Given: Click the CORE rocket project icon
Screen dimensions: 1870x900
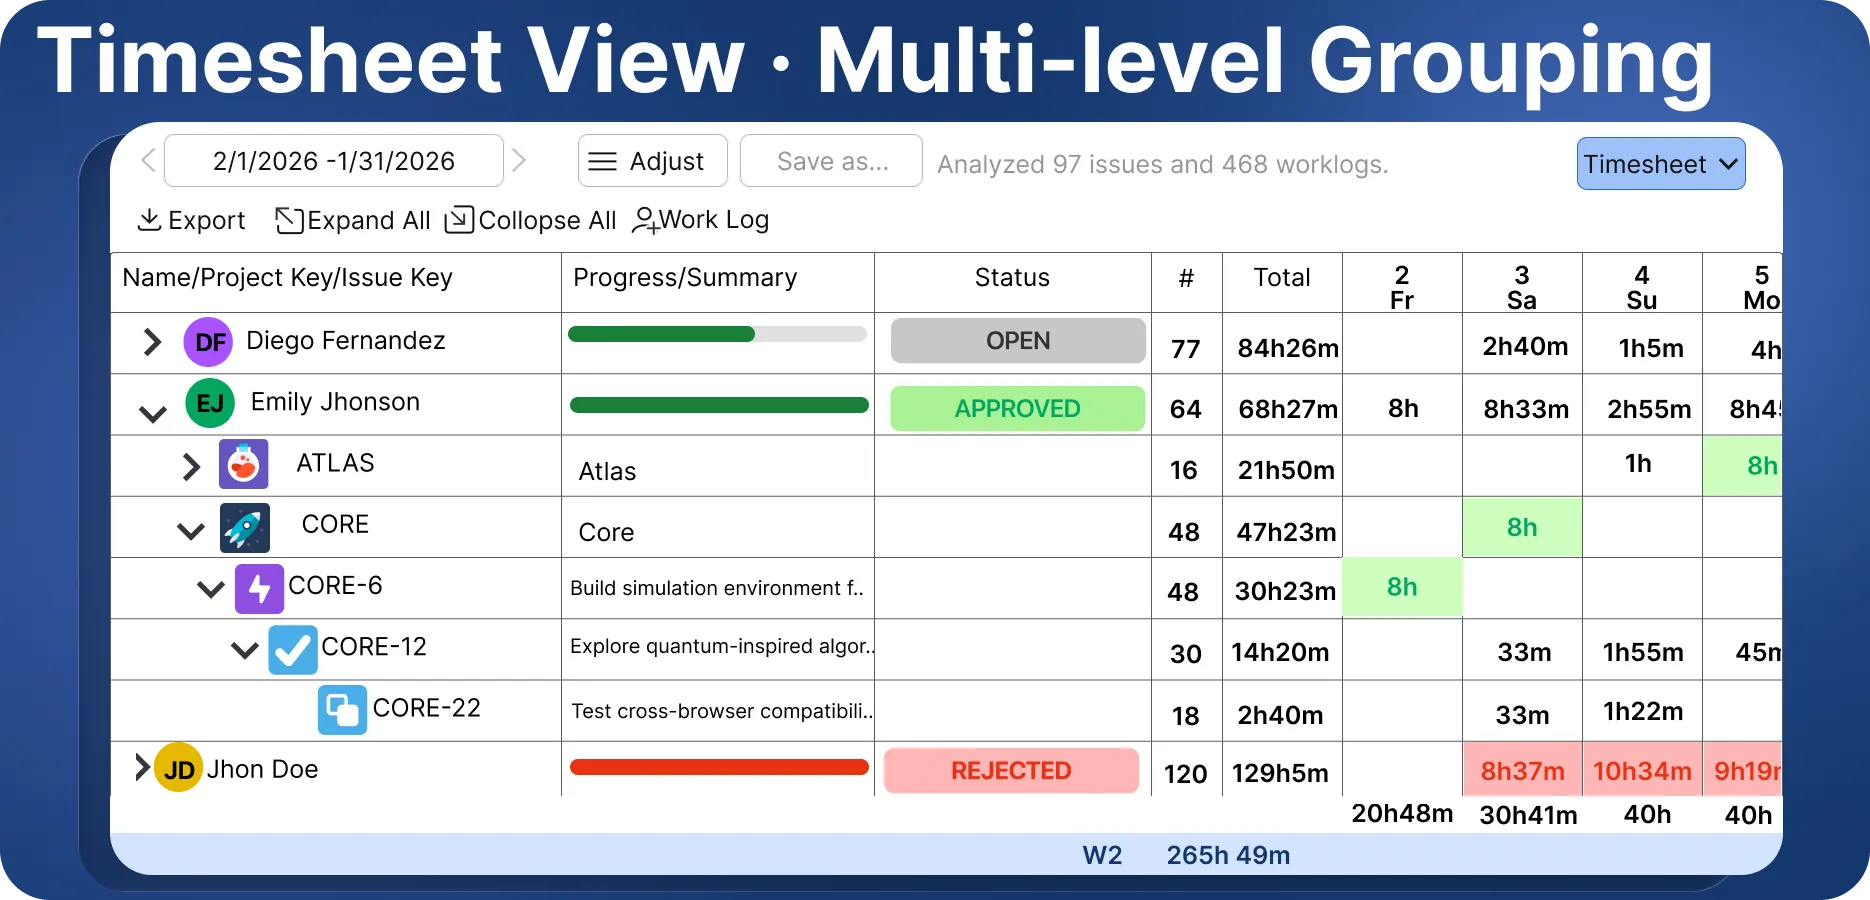Looking at the screenshot, I should click(245, 528).
